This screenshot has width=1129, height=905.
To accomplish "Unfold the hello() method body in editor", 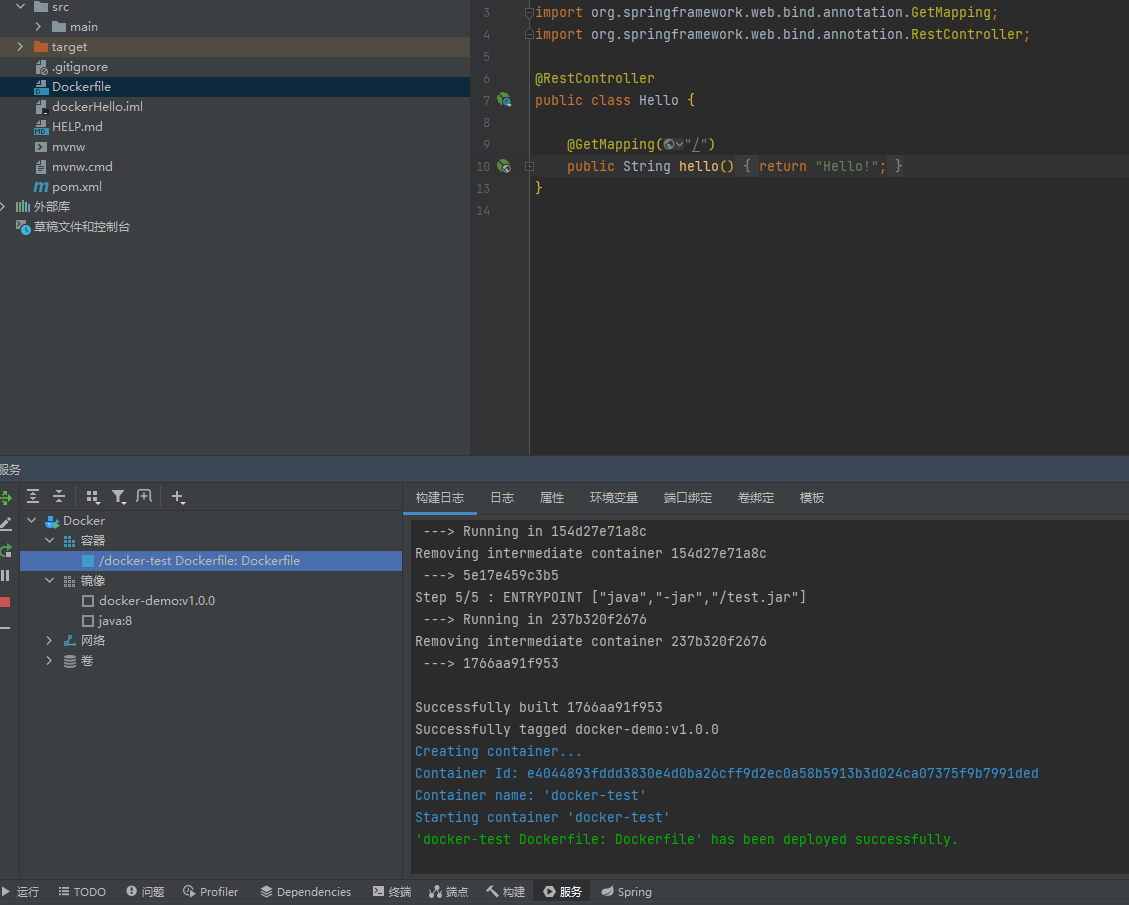I will coord(529,166).
